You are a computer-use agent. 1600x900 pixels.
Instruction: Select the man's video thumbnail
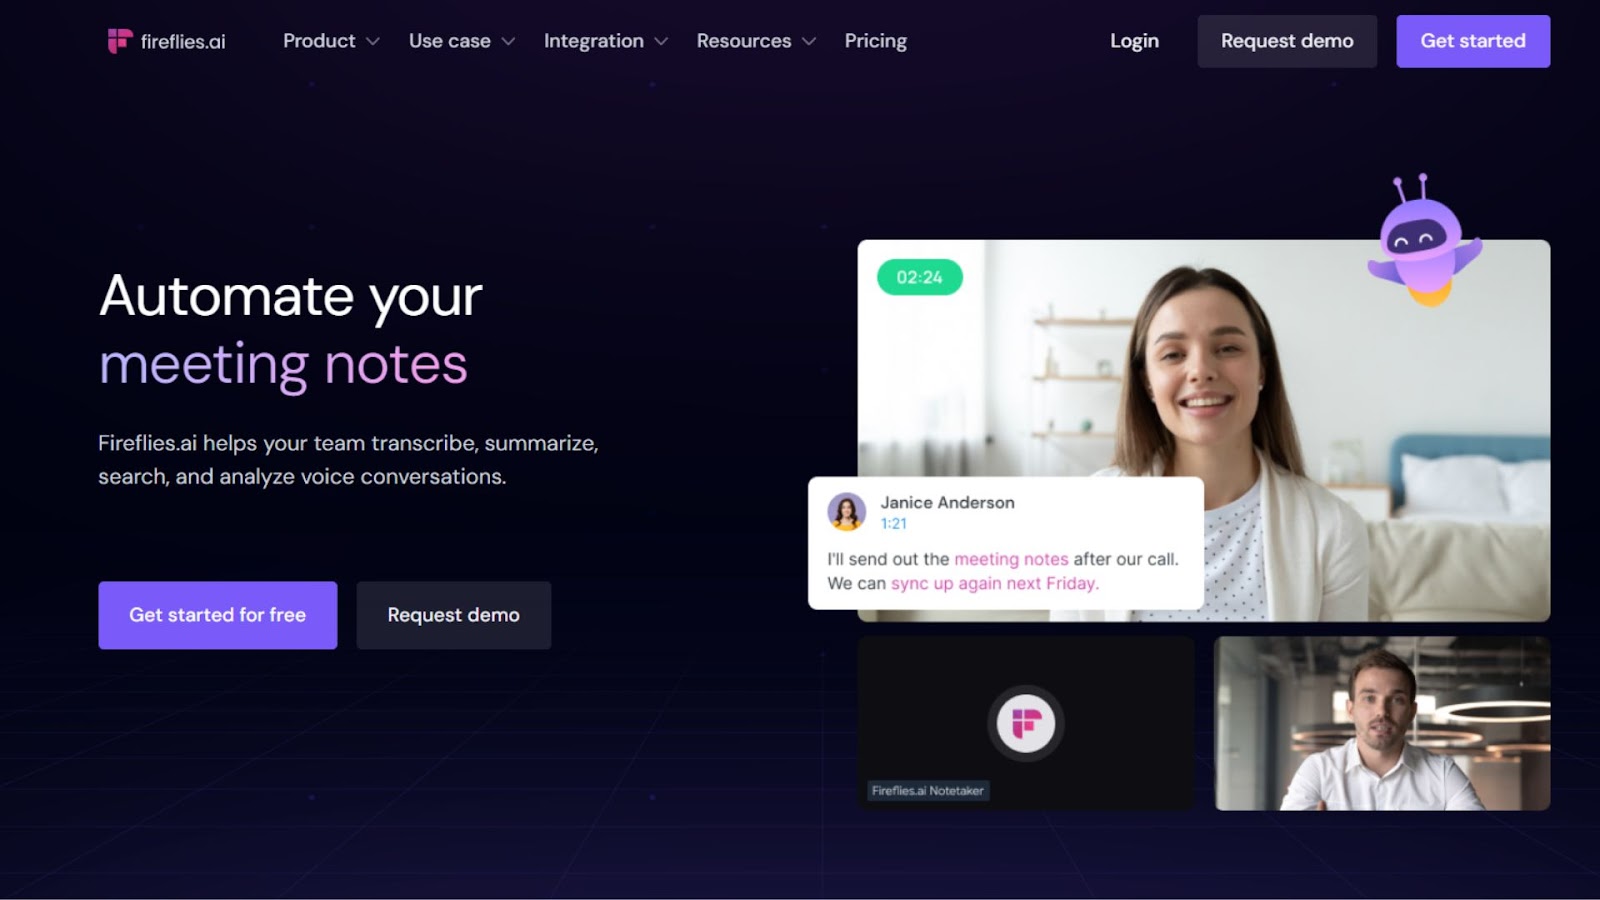[1382, 723]
